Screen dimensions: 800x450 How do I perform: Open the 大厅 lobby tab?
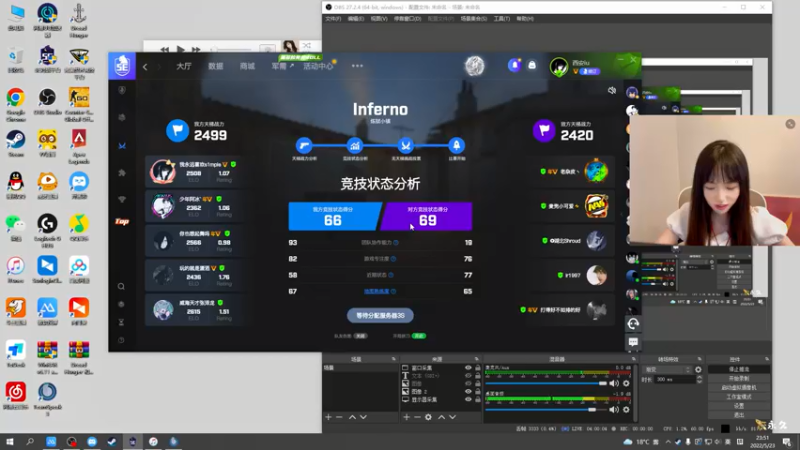[184, 66]
